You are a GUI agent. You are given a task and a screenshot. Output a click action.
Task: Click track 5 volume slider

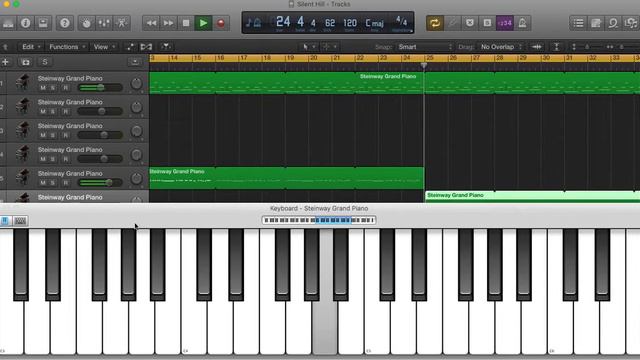(x=100, y=183)
